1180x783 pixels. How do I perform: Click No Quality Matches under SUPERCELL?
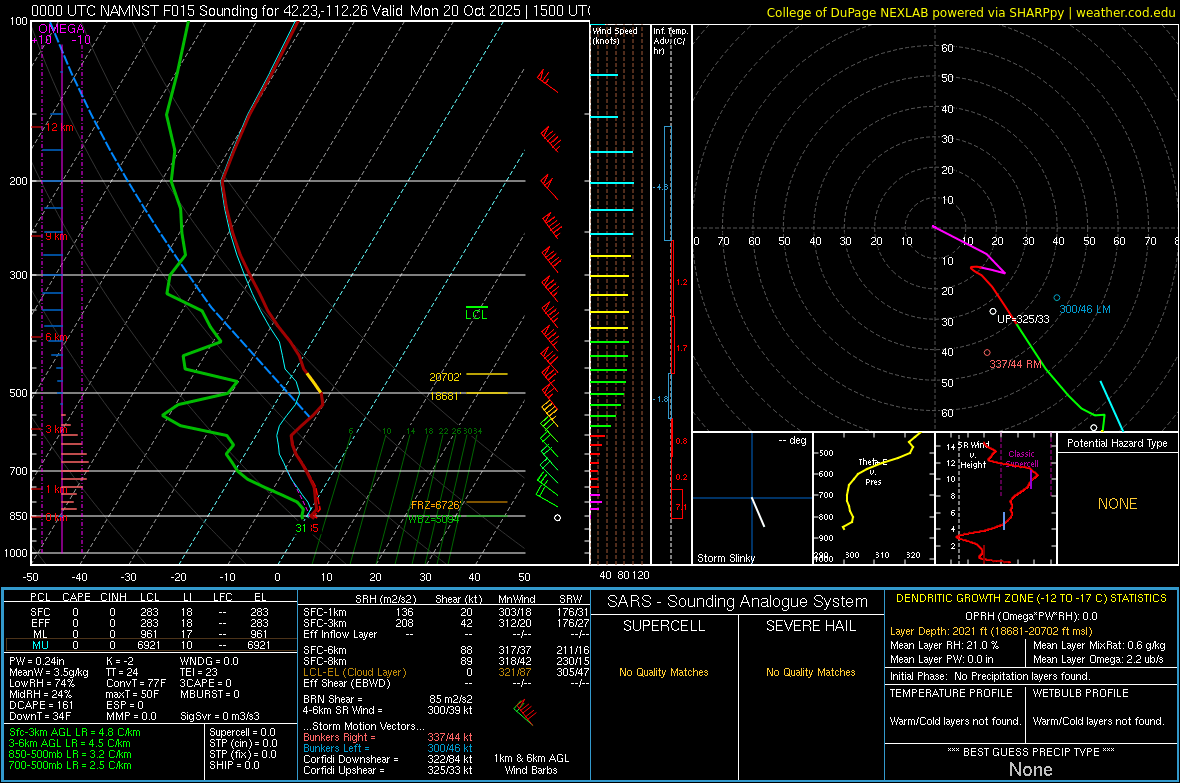tap(664, 672)
